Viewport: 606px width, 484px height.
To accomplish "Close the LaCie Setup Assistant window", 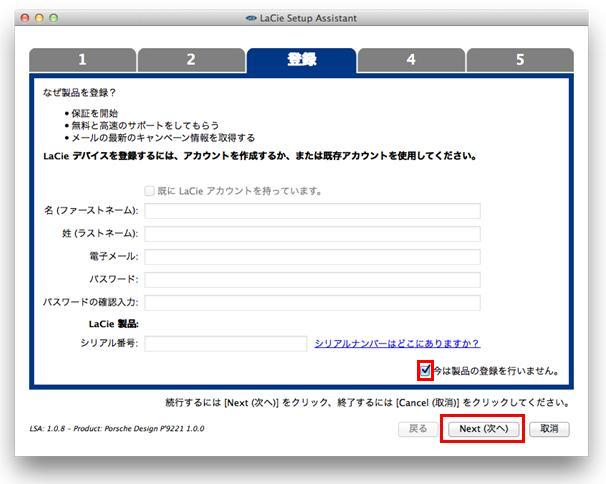I will (25, 18).
